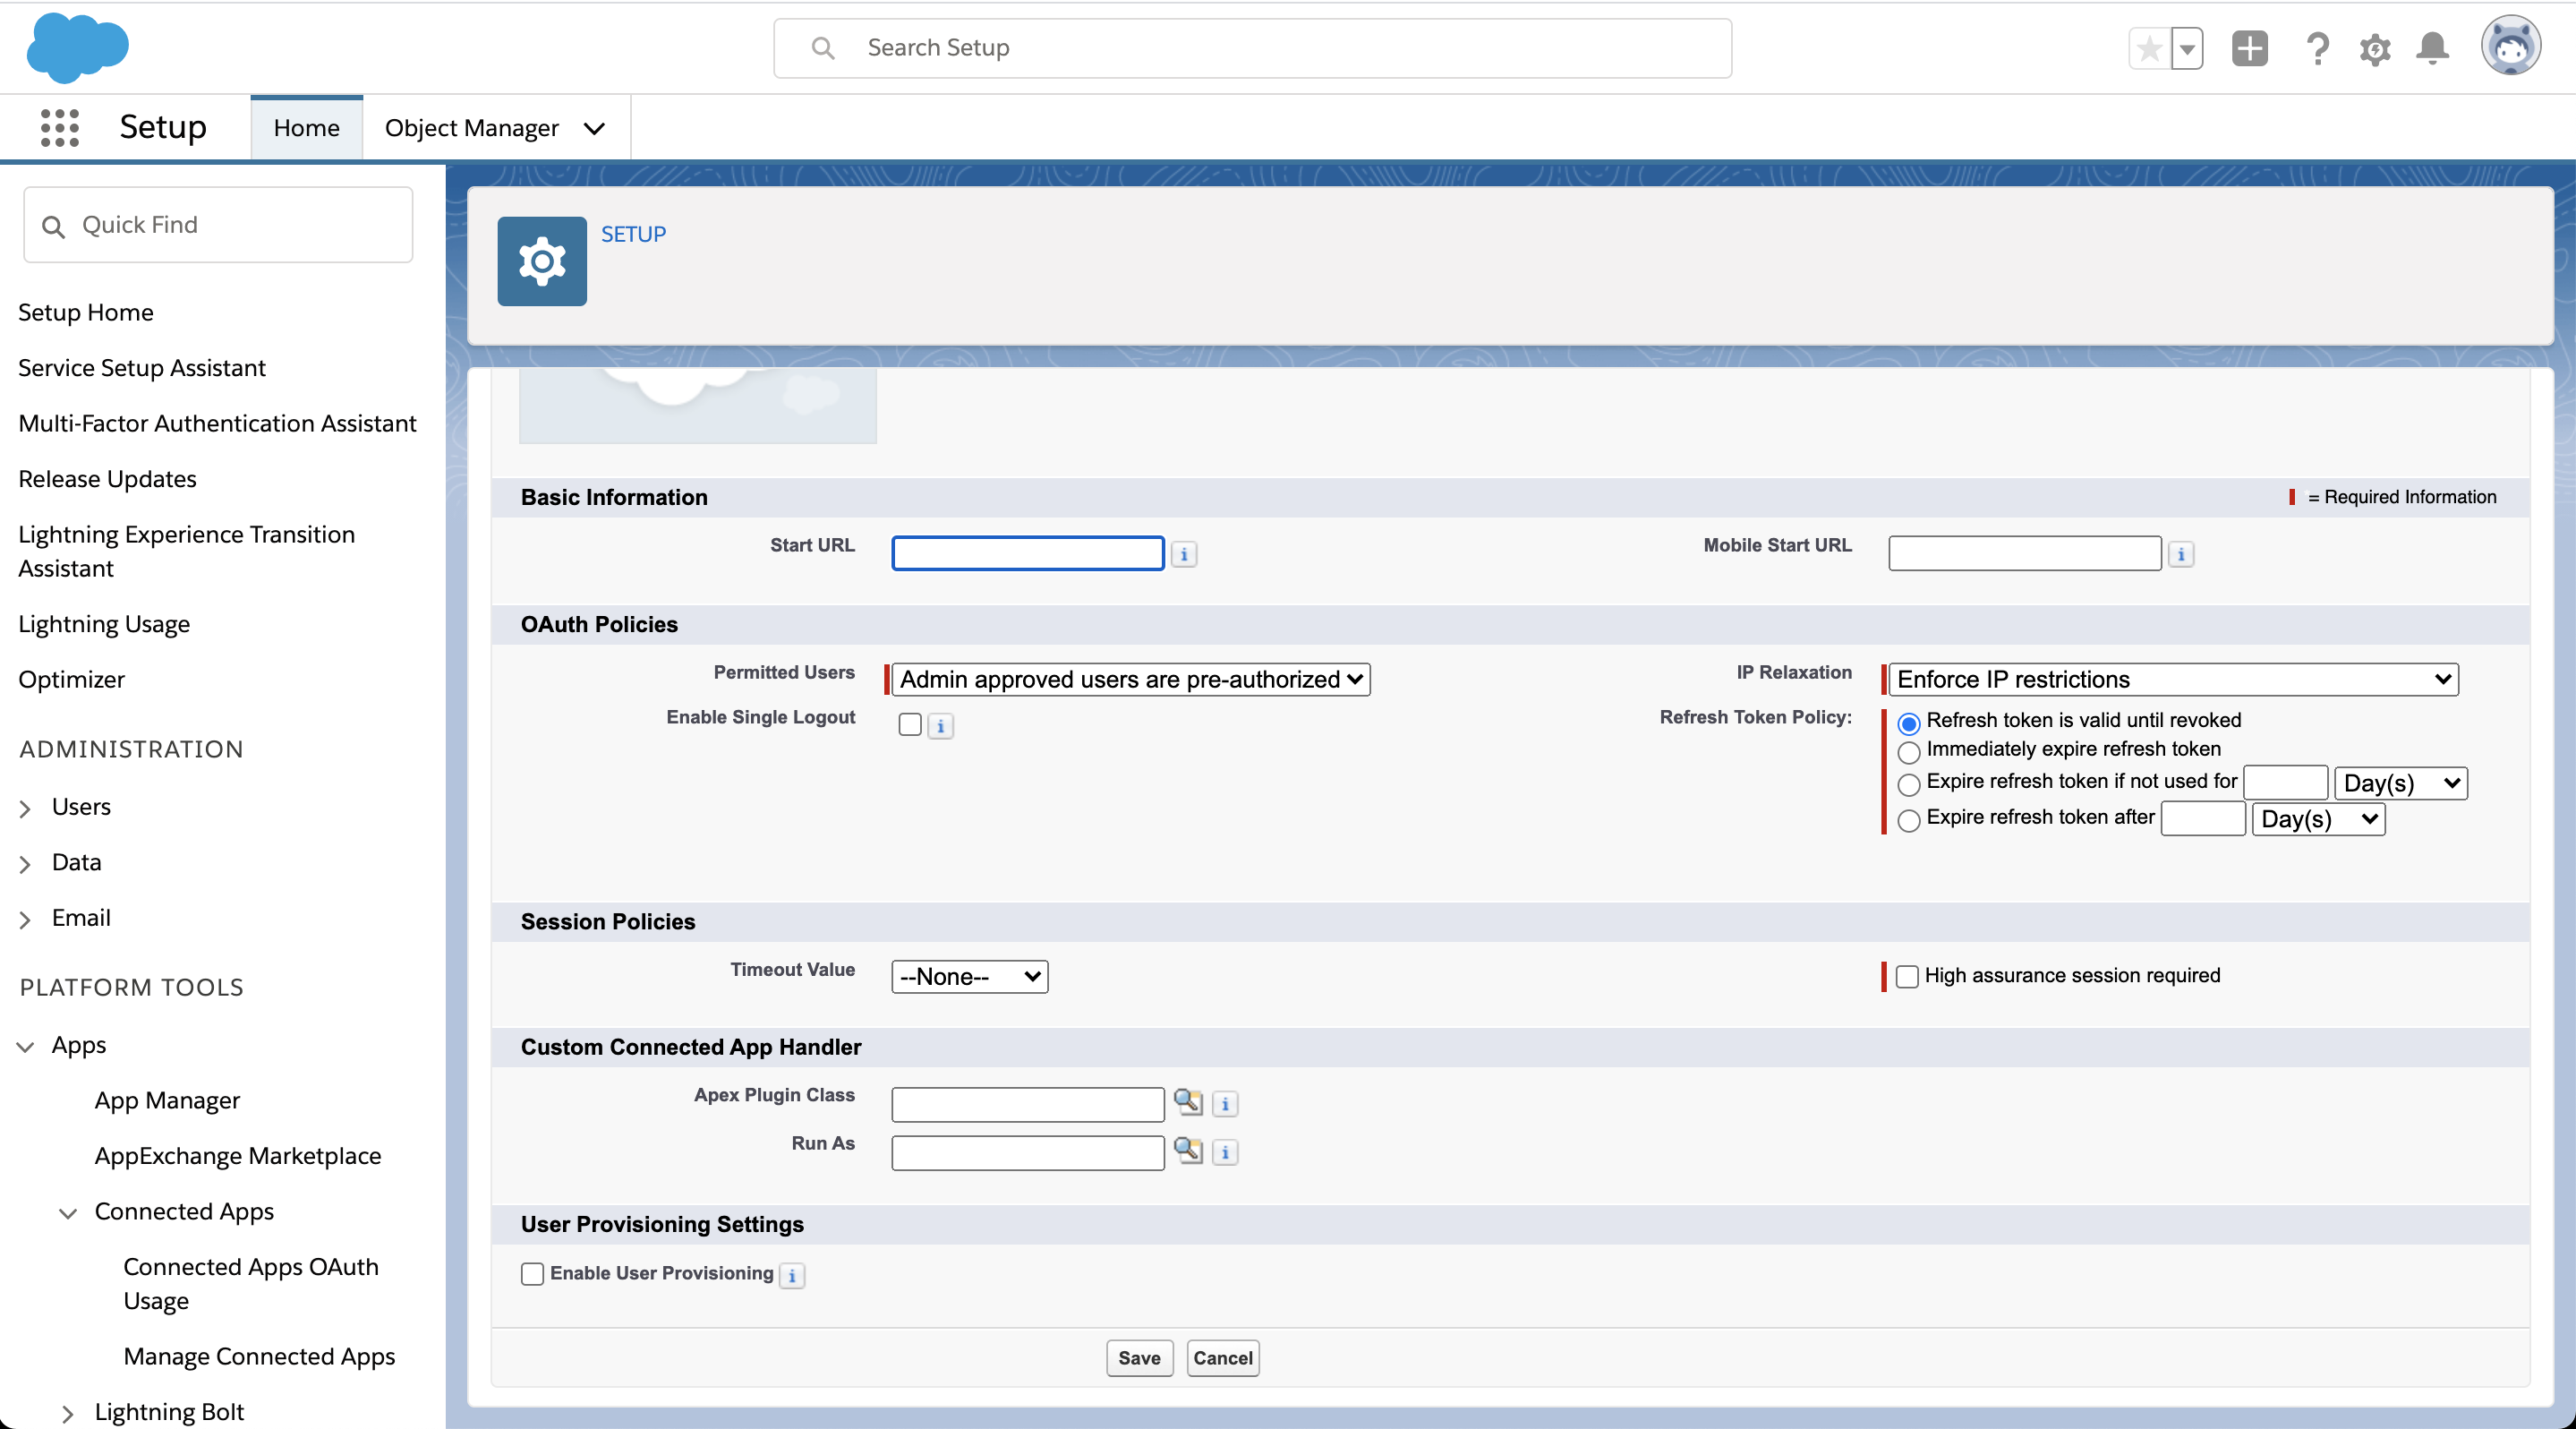
Task: Expand the Data tree section
Action: [25, 864]
